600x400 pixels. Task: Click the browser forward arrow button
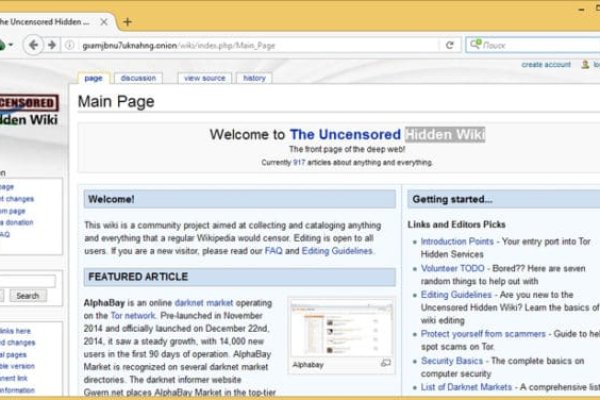pos(50,45)
